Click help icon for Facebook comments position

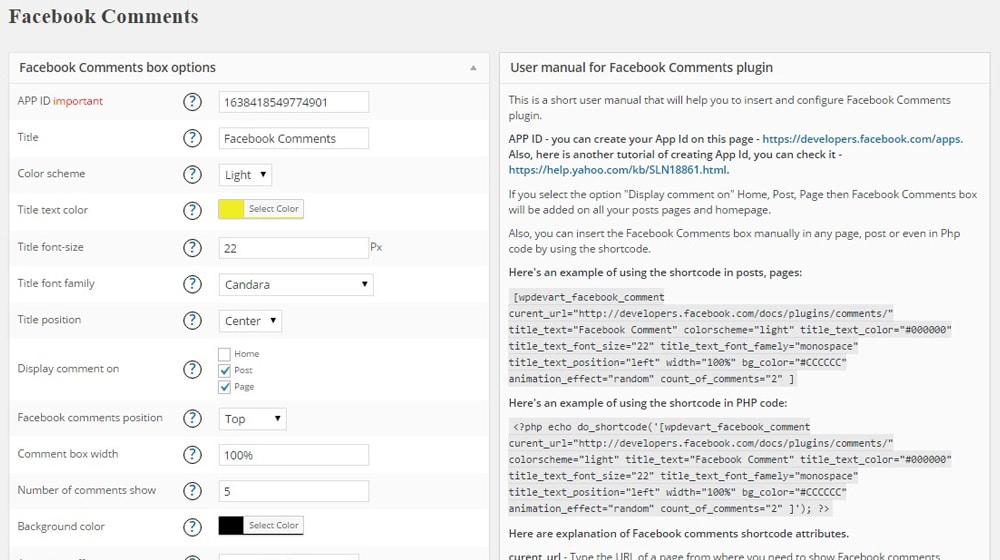[x=192, y=418]
